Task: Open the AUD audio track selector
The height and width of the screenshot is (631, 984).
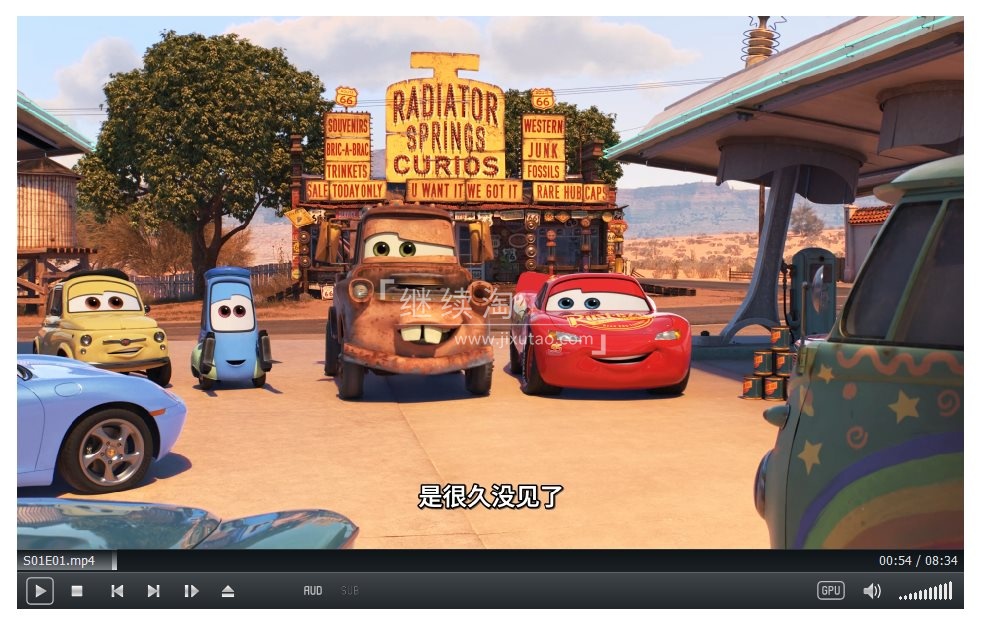Action: click(313, 591)
